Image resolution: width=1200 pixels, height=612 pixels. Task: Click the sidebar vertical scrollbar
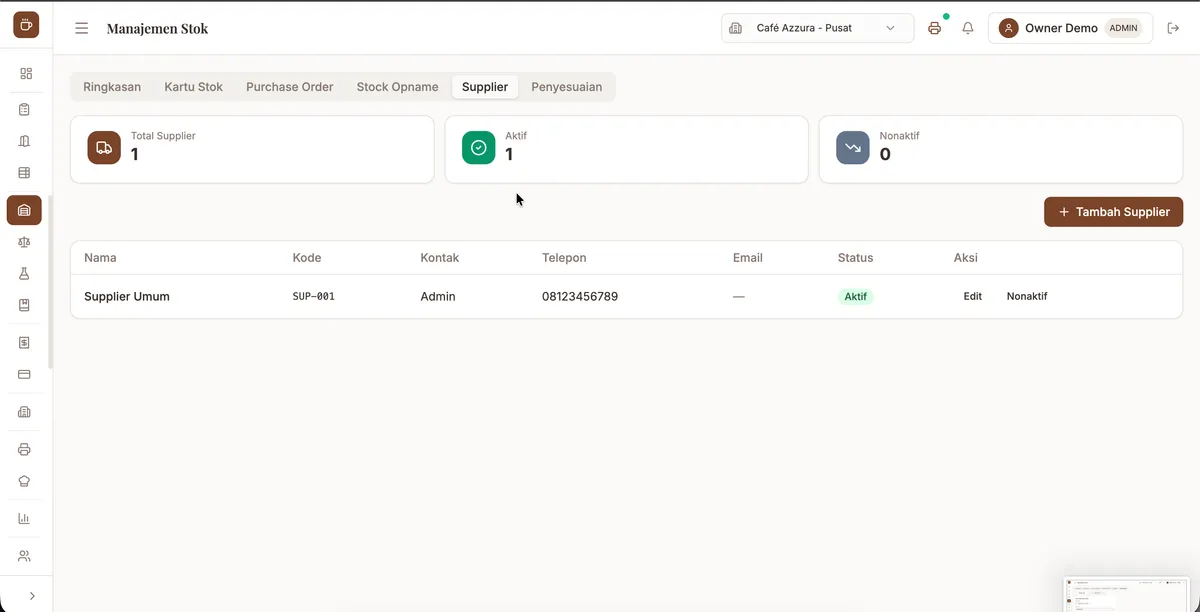tap(50, 280)
